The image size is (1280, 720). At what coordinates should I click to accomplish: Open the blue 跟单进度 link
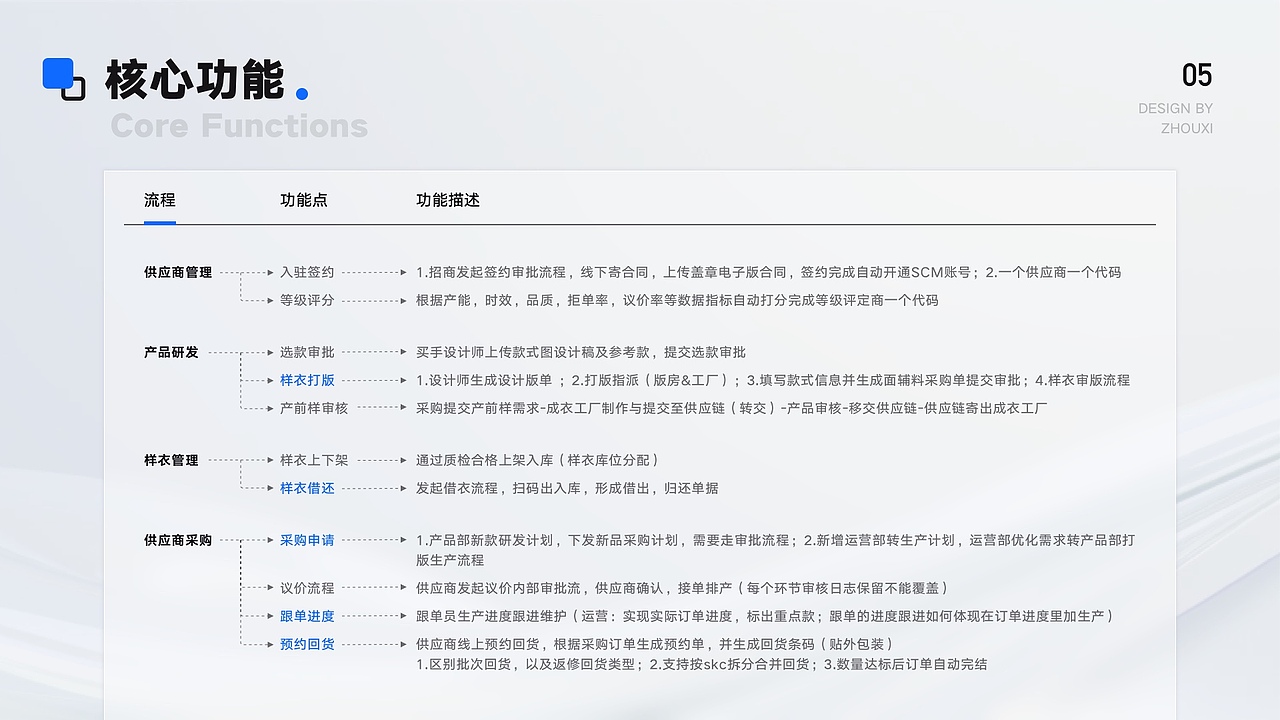click(x=307, y=616)
